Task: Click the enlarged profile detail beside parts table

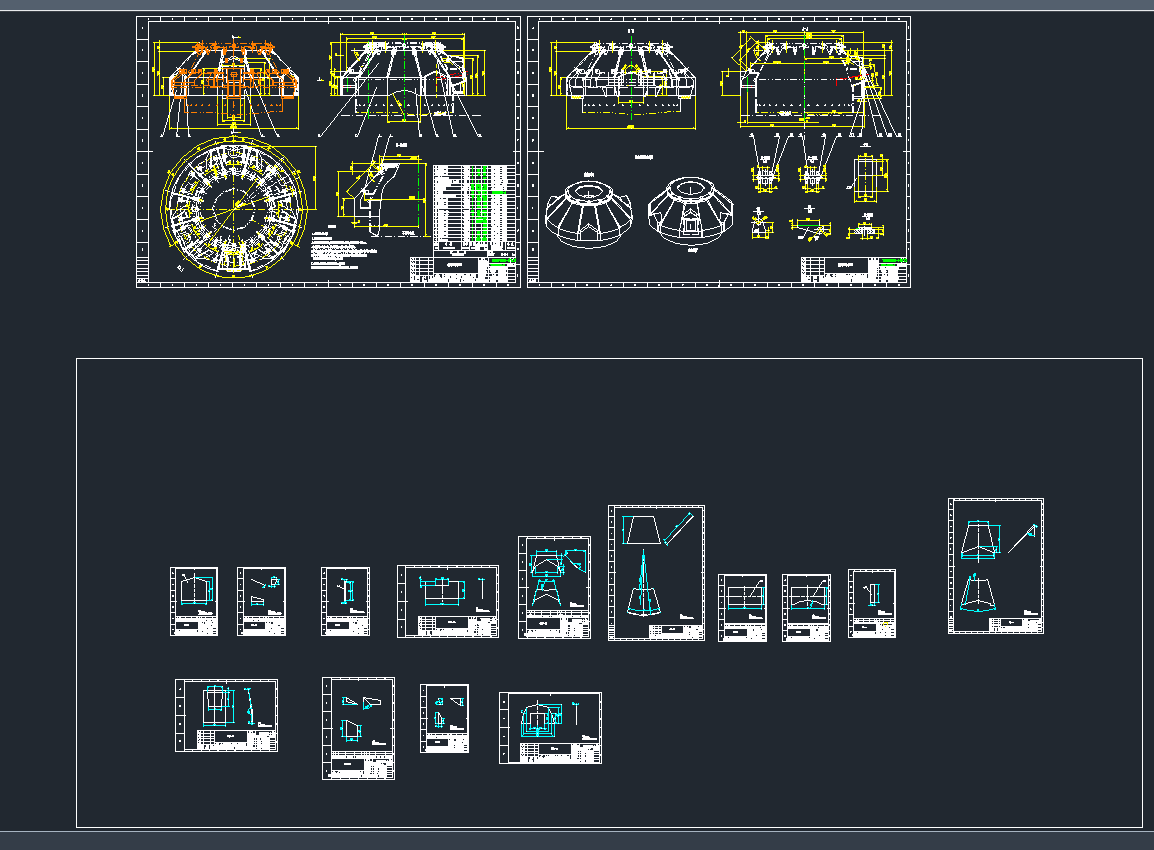Action: (x=375, y=195)
